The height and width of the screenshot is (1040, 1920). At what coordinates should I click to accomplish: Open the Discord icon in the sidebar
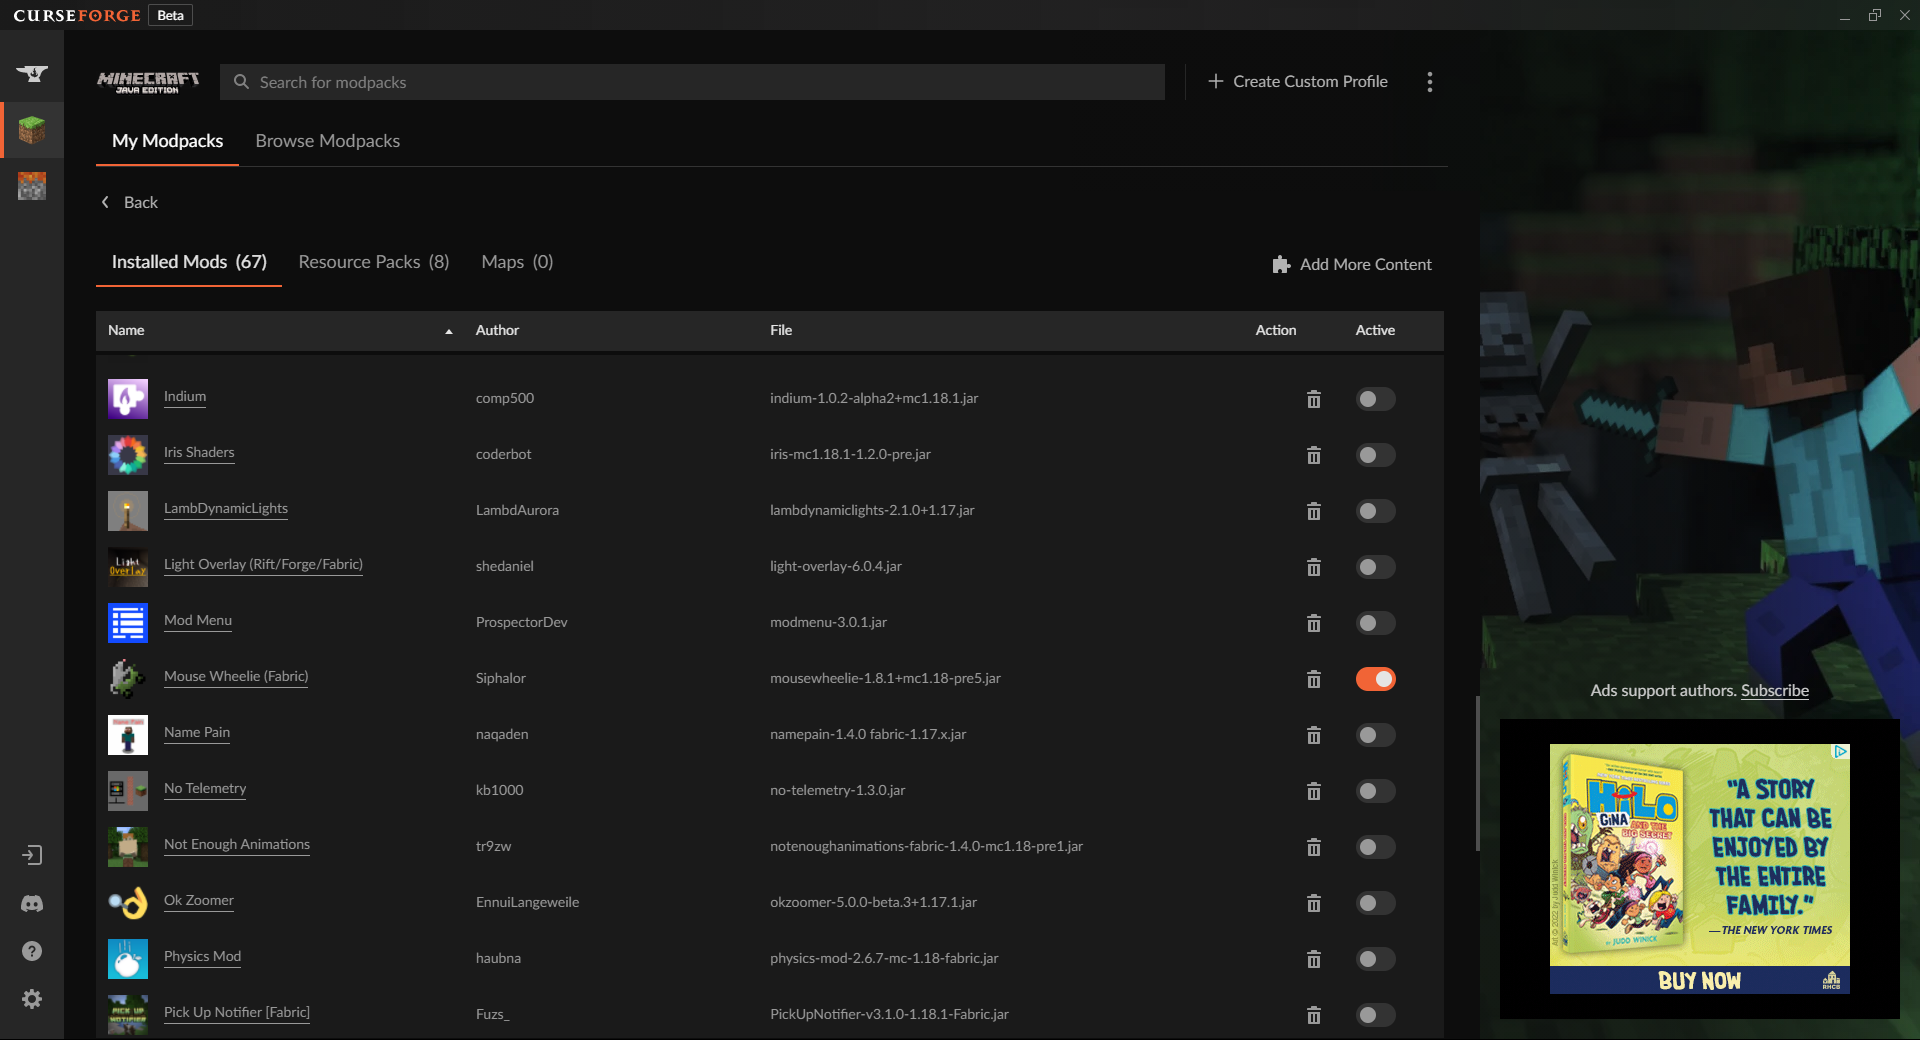(x=32, y=904)
